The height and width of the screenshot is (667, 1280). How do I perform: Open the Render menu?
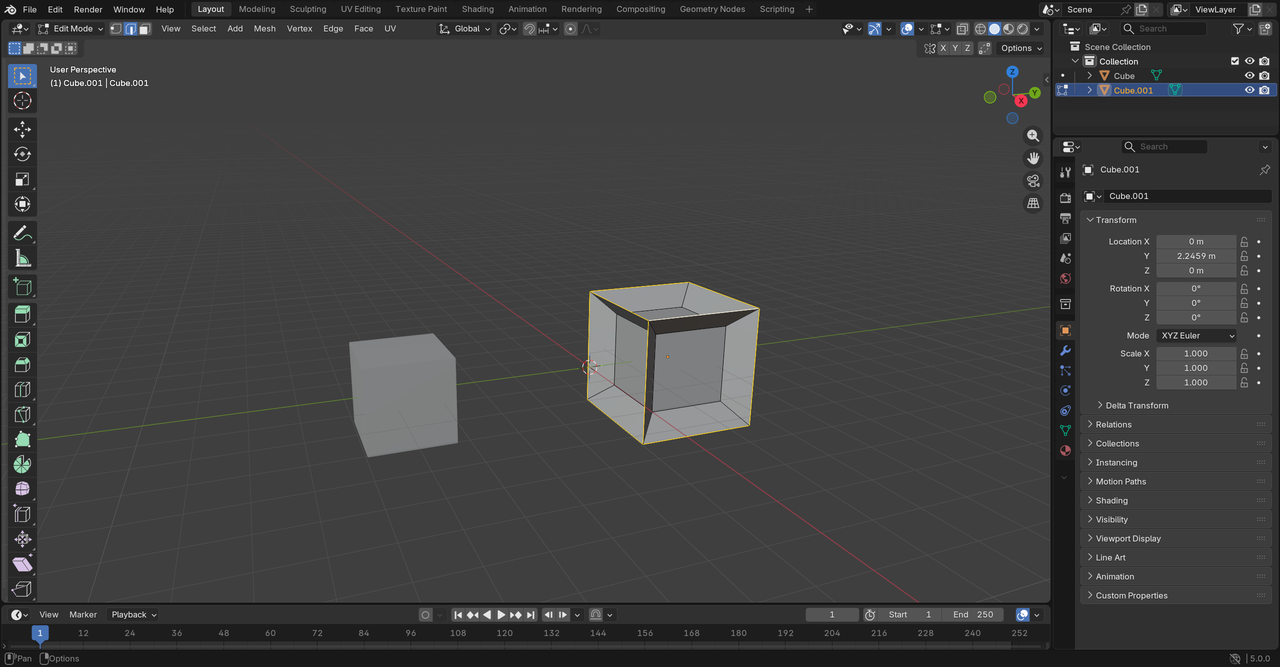(x=88, y=9)
